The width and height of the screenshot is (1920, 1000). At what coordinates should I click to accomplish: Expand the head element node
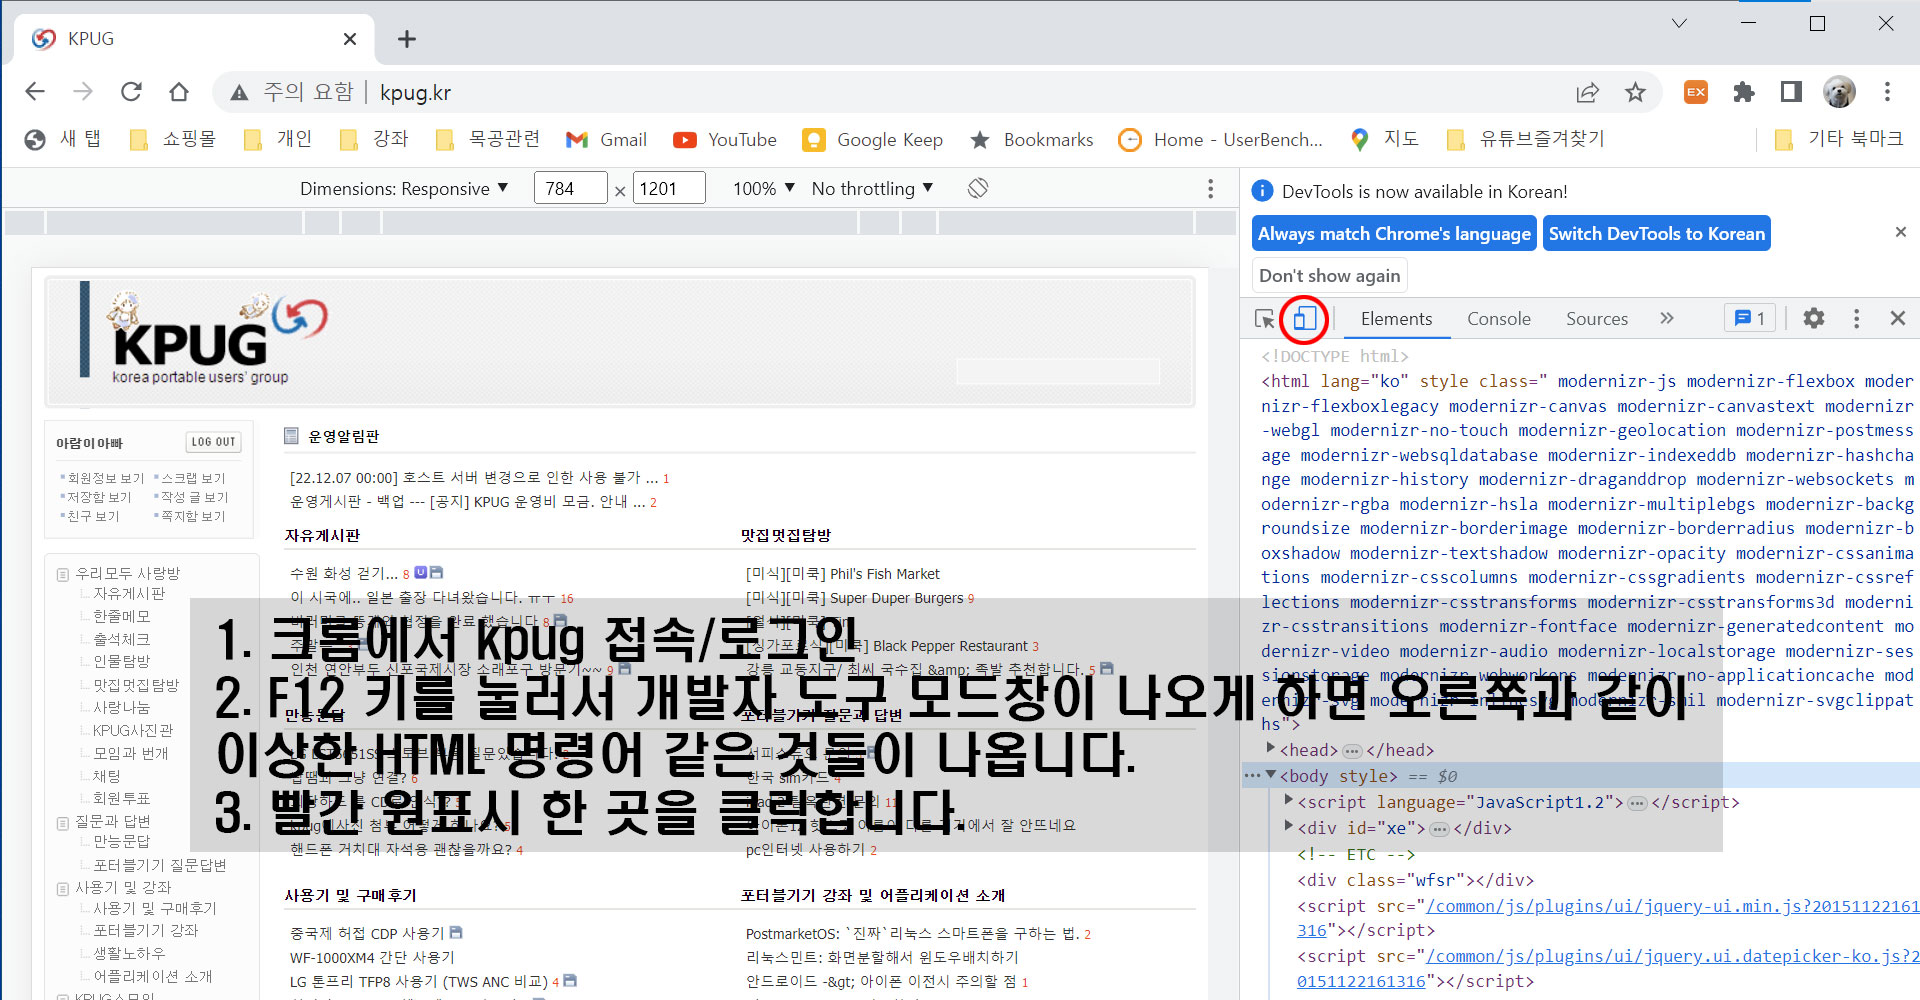click(x=1271, y=748)
